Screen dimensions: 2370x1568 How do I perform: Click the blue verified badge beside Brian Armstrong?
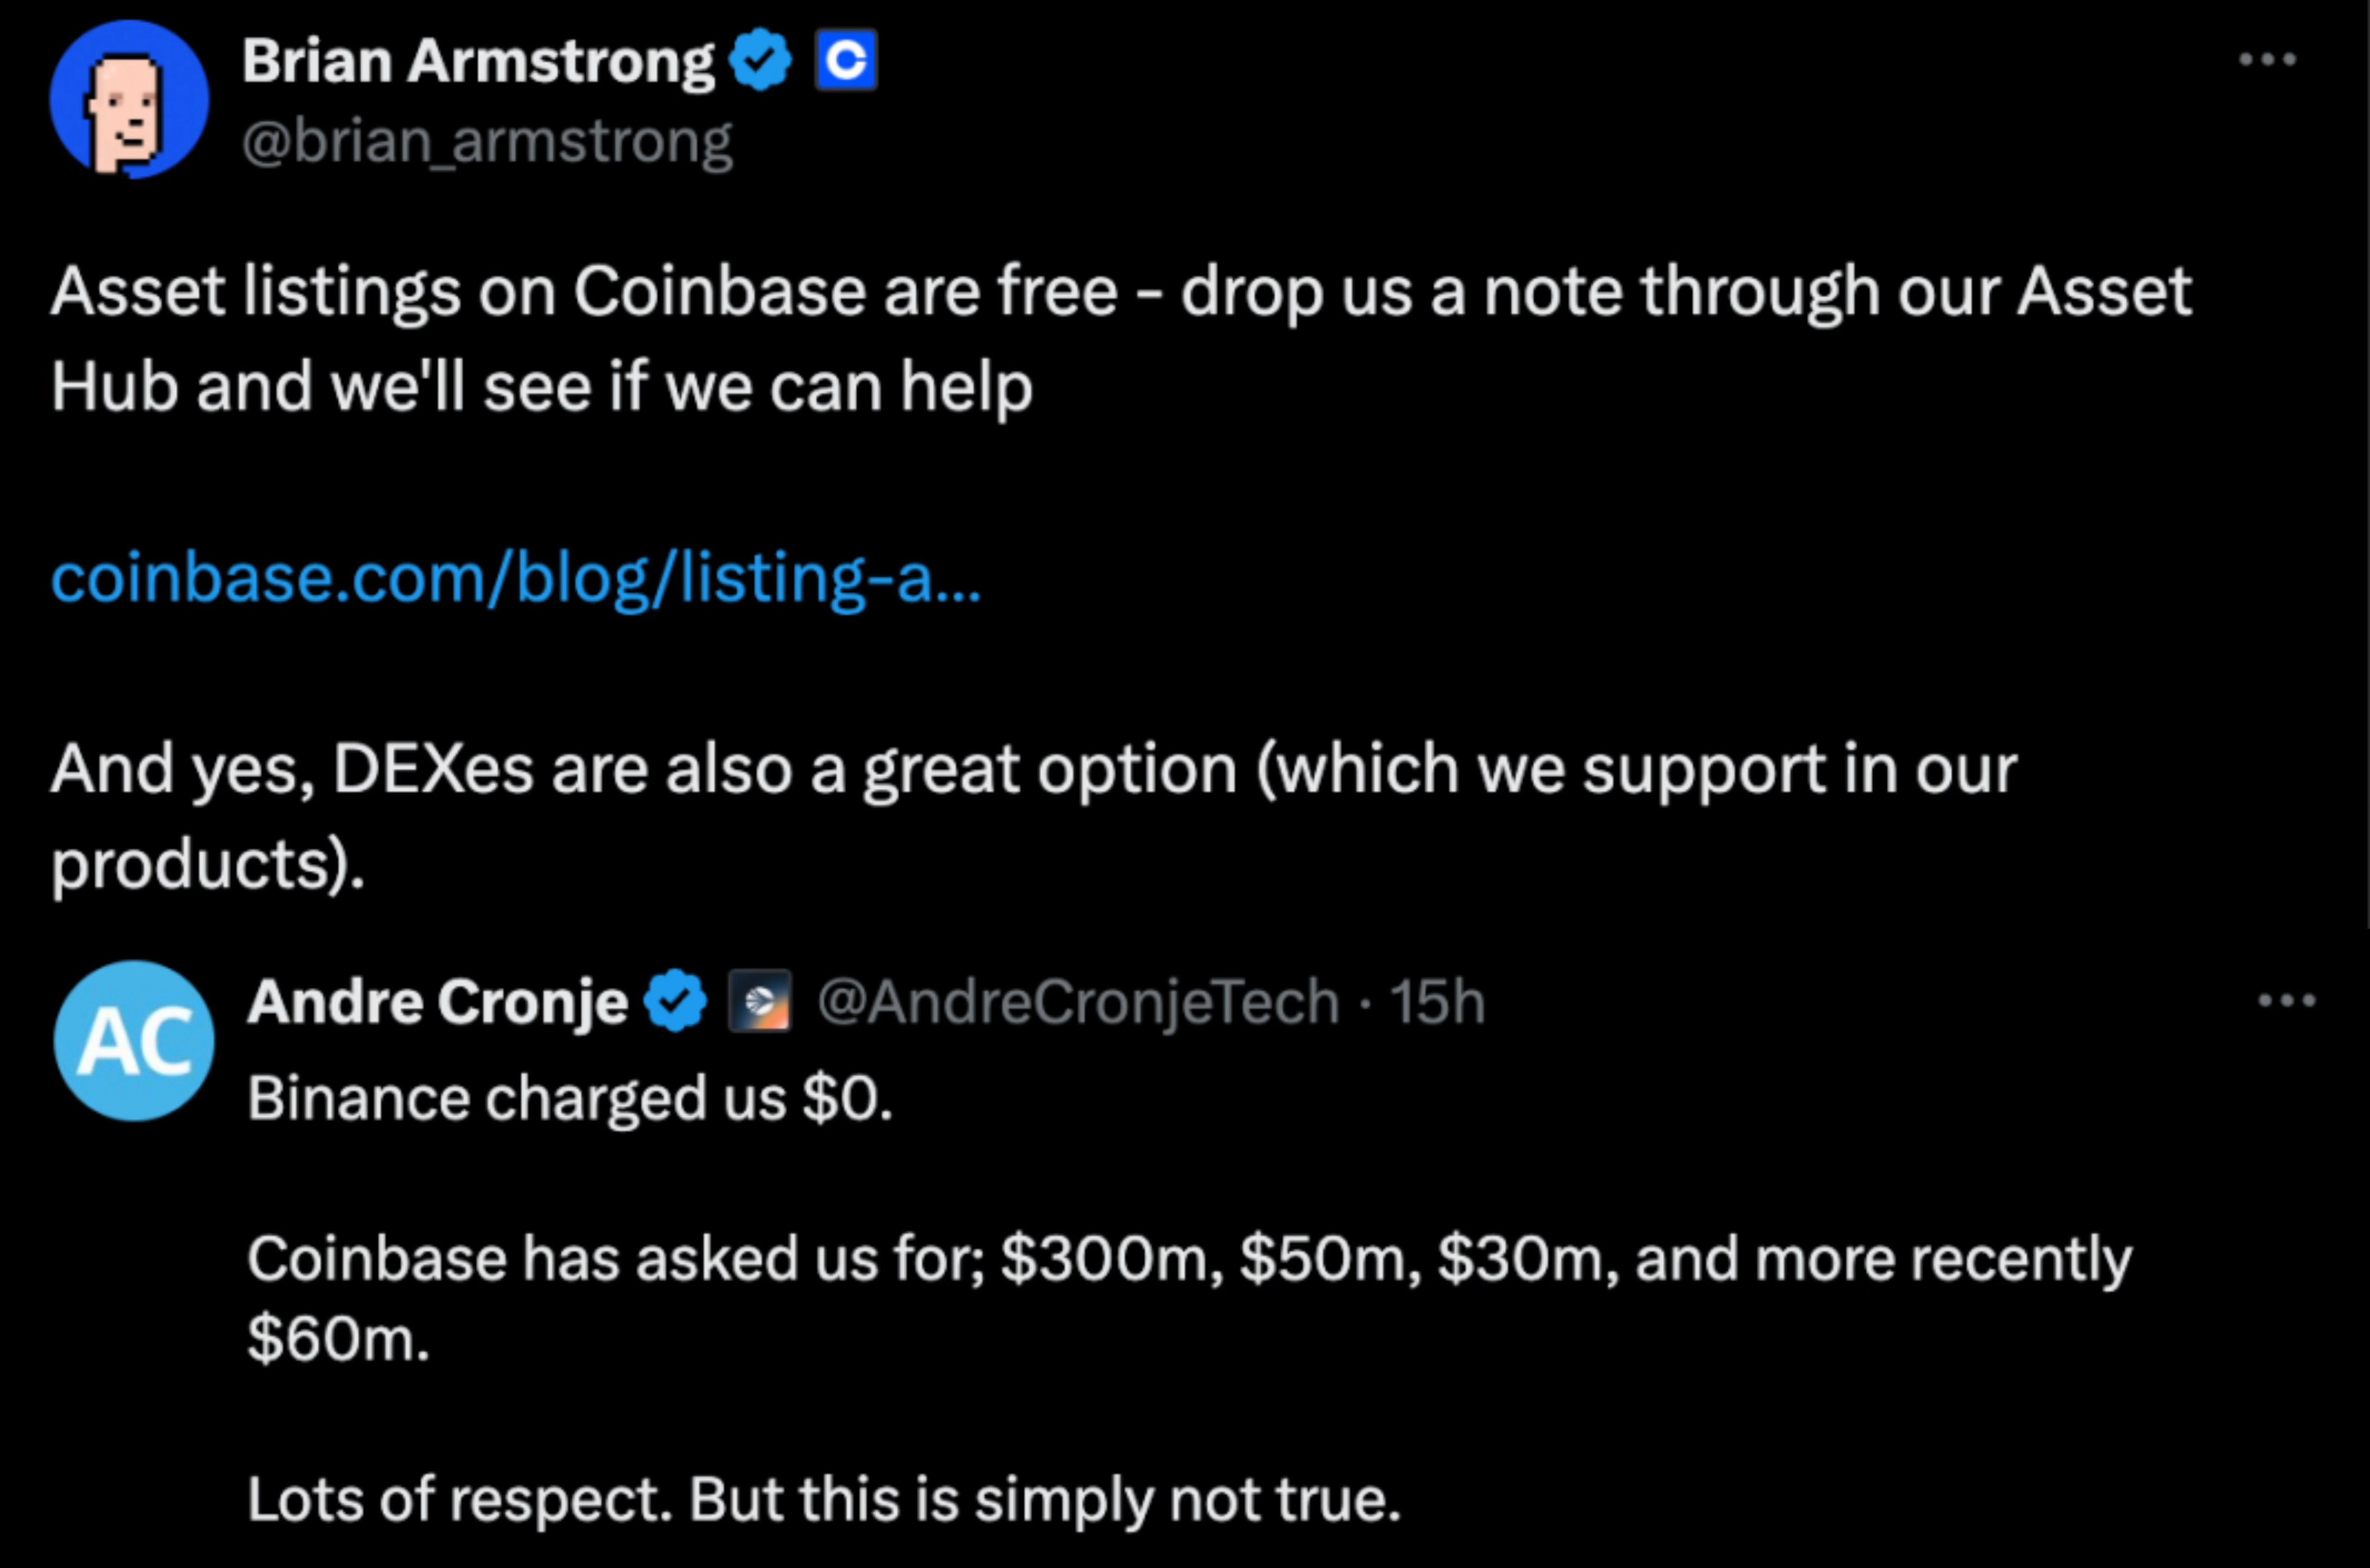coord(761,61)
